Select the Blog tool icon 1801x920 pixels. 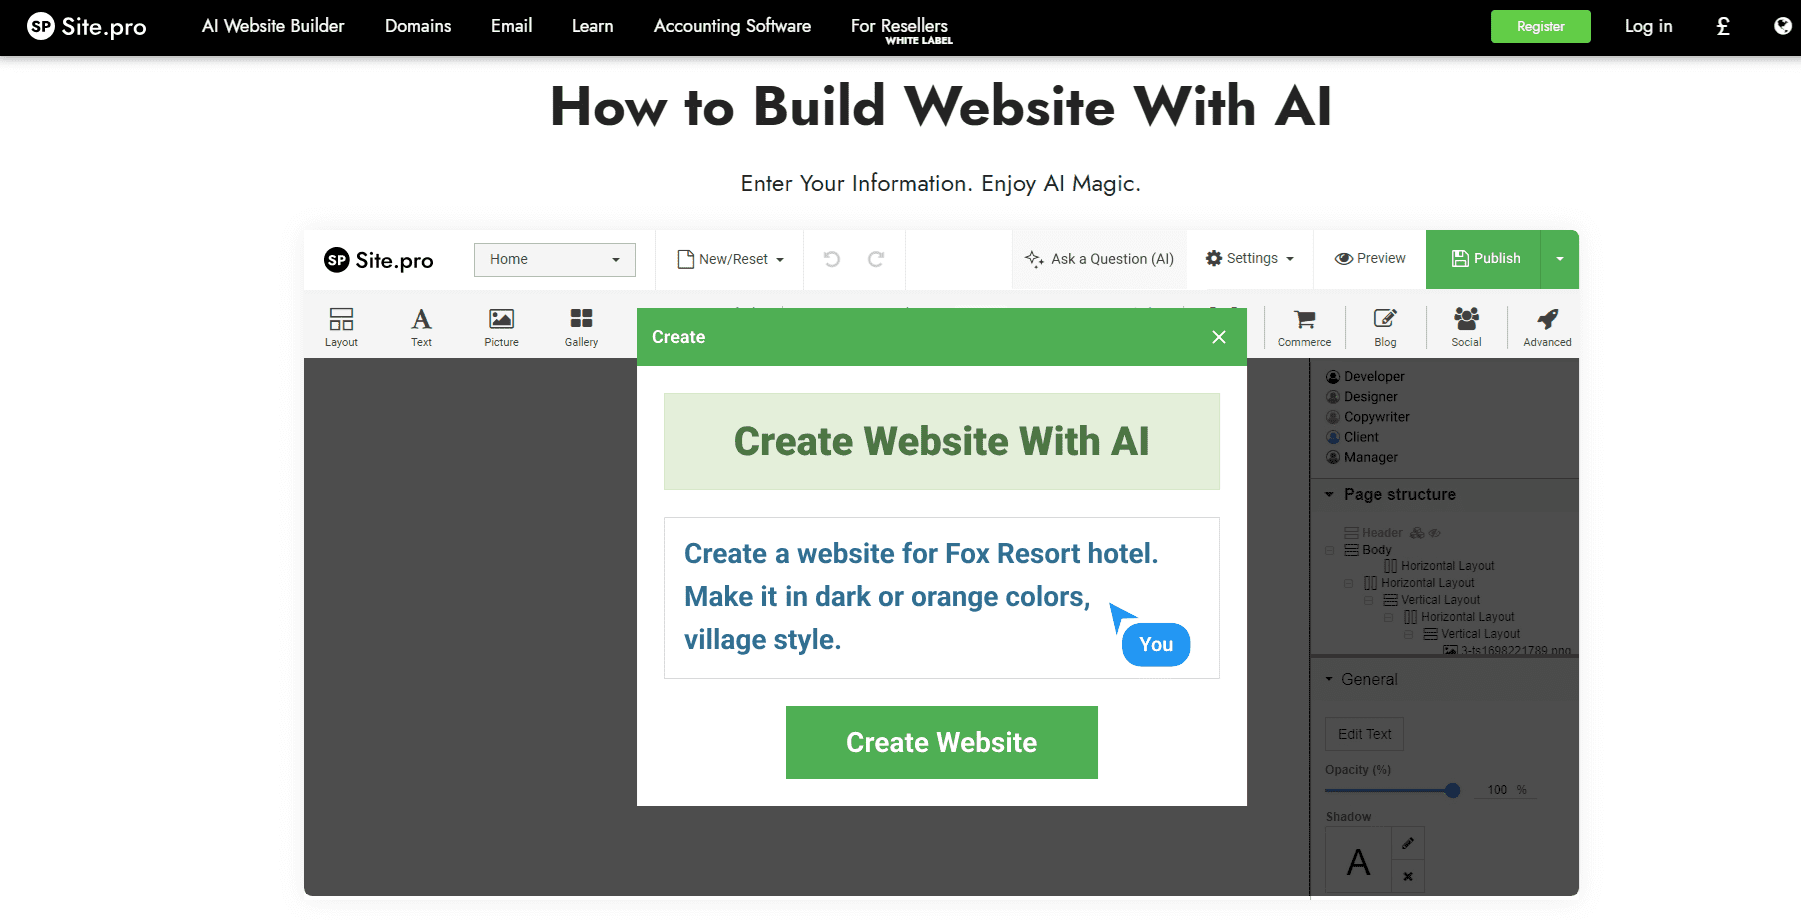pos(1385,326)
